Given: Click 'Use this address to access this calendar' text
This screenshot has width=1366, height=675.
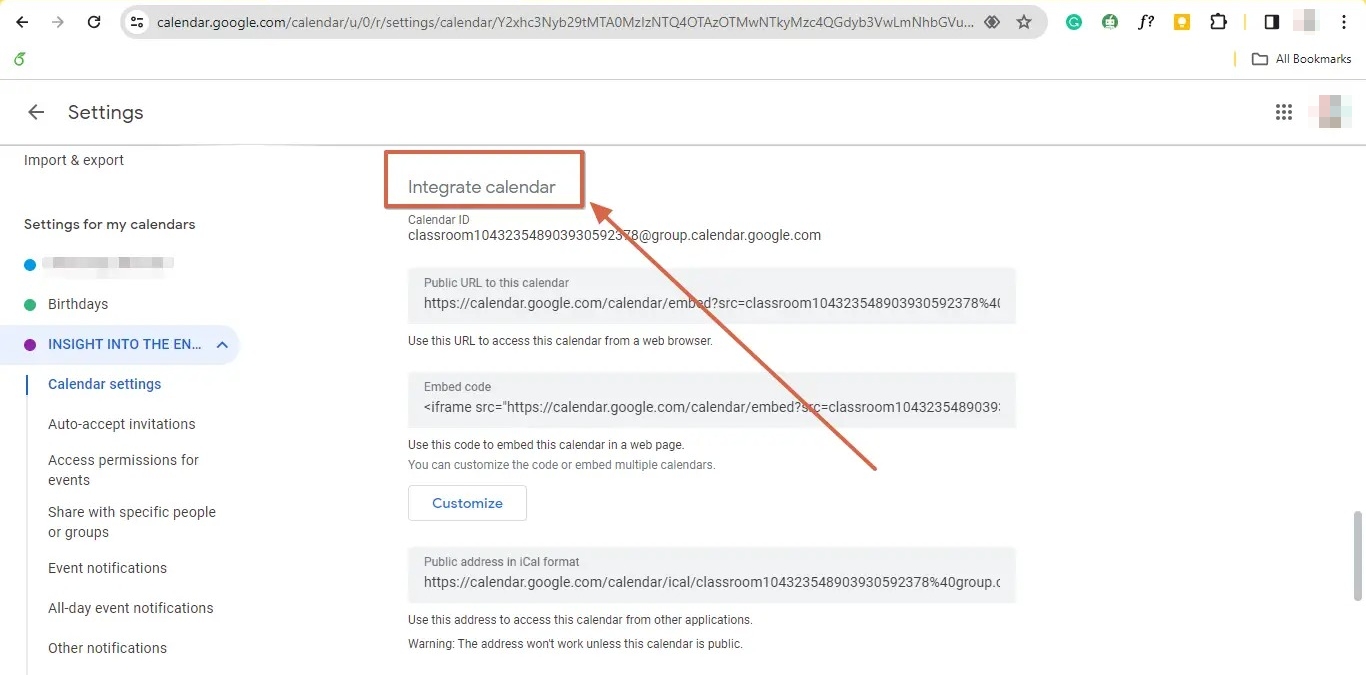Looking at the screenshot, I should pyautogui.click(x=580, y=620).
